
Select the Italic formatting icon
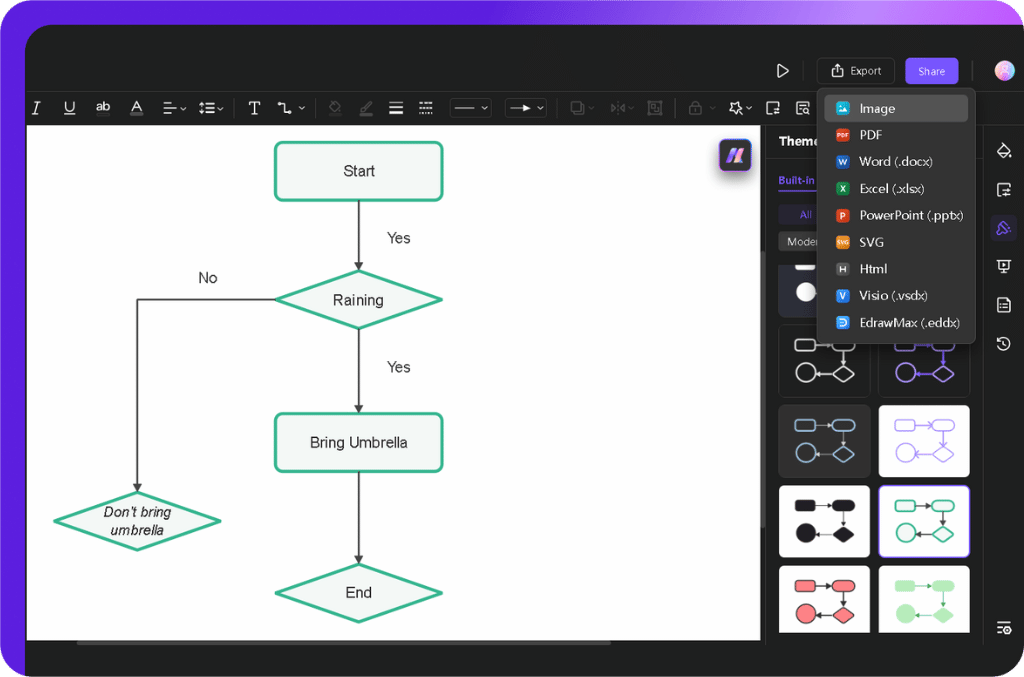click(x=35, y=107)
